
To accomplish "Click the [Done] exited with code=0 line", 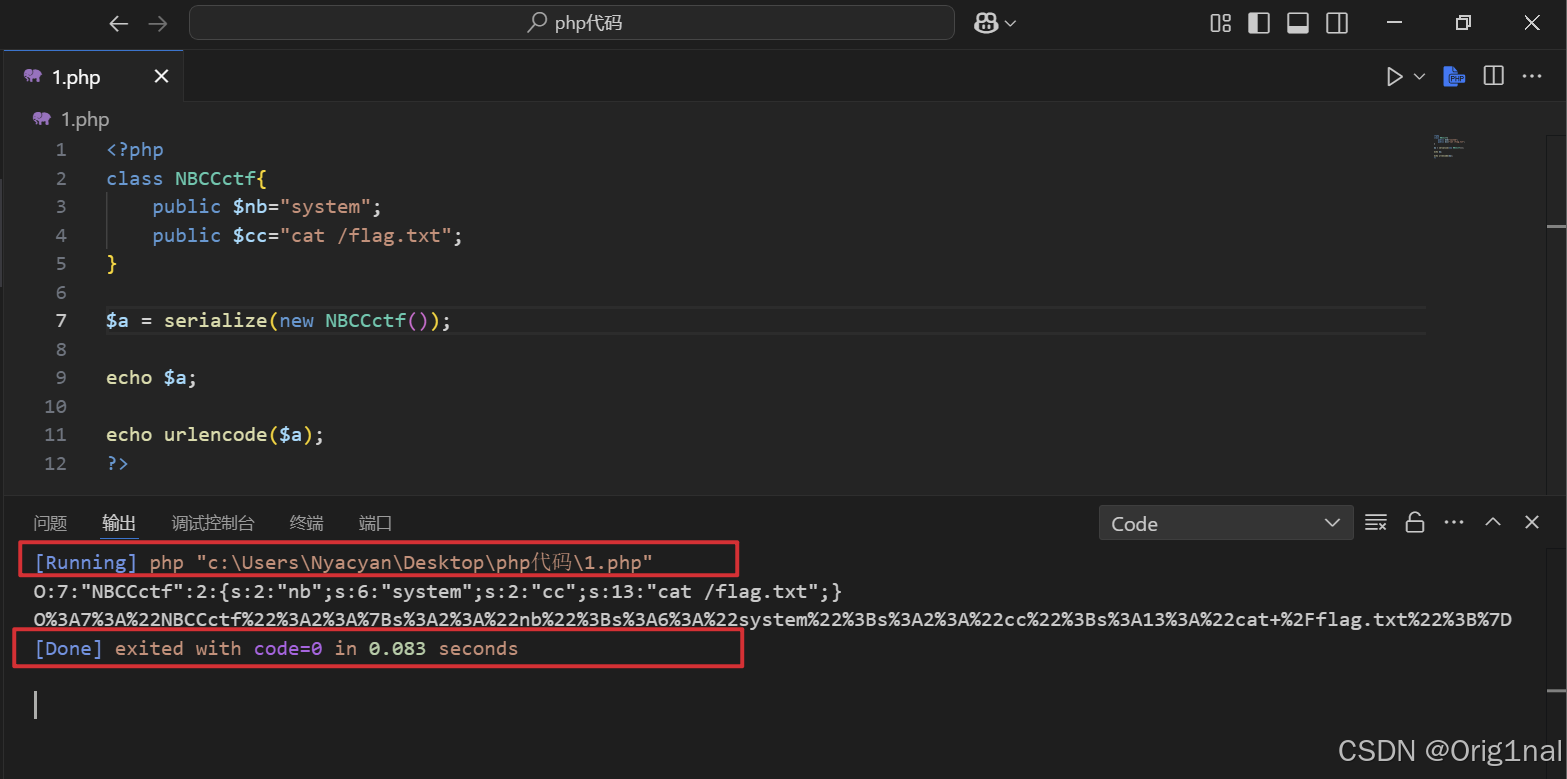I will [x=276, y=649].
